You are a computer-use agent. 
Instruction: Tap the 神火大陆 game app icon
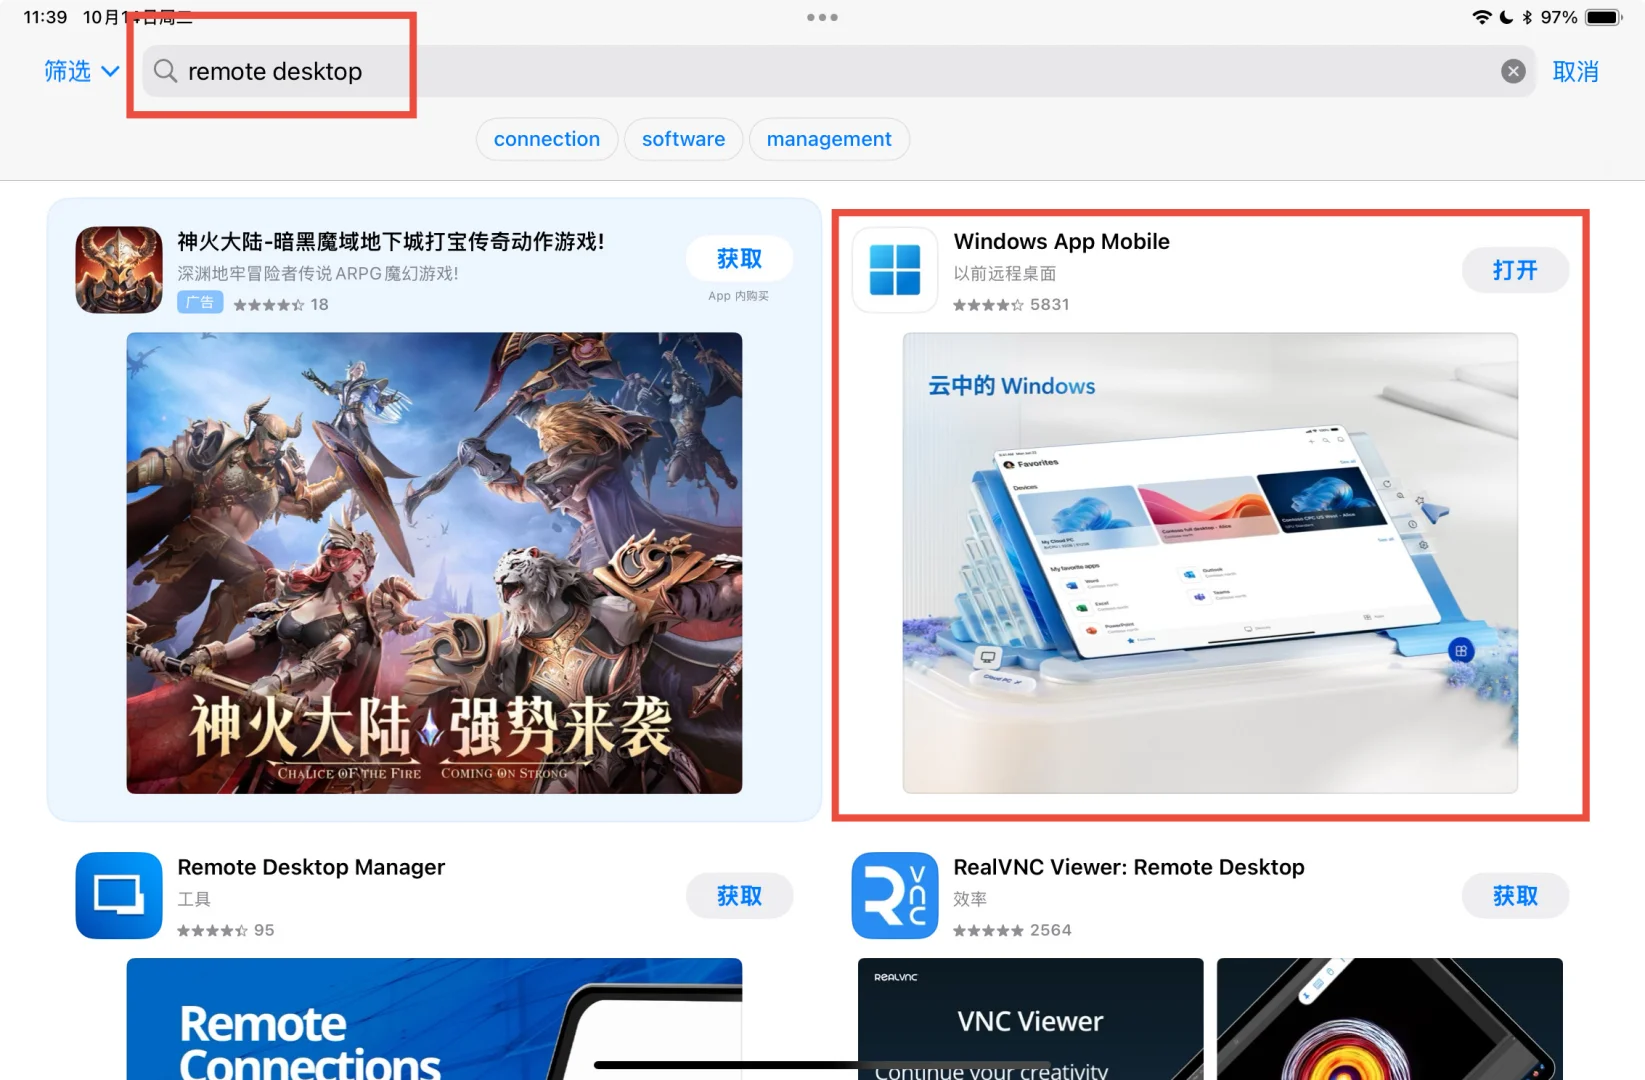tap(118, 270)
